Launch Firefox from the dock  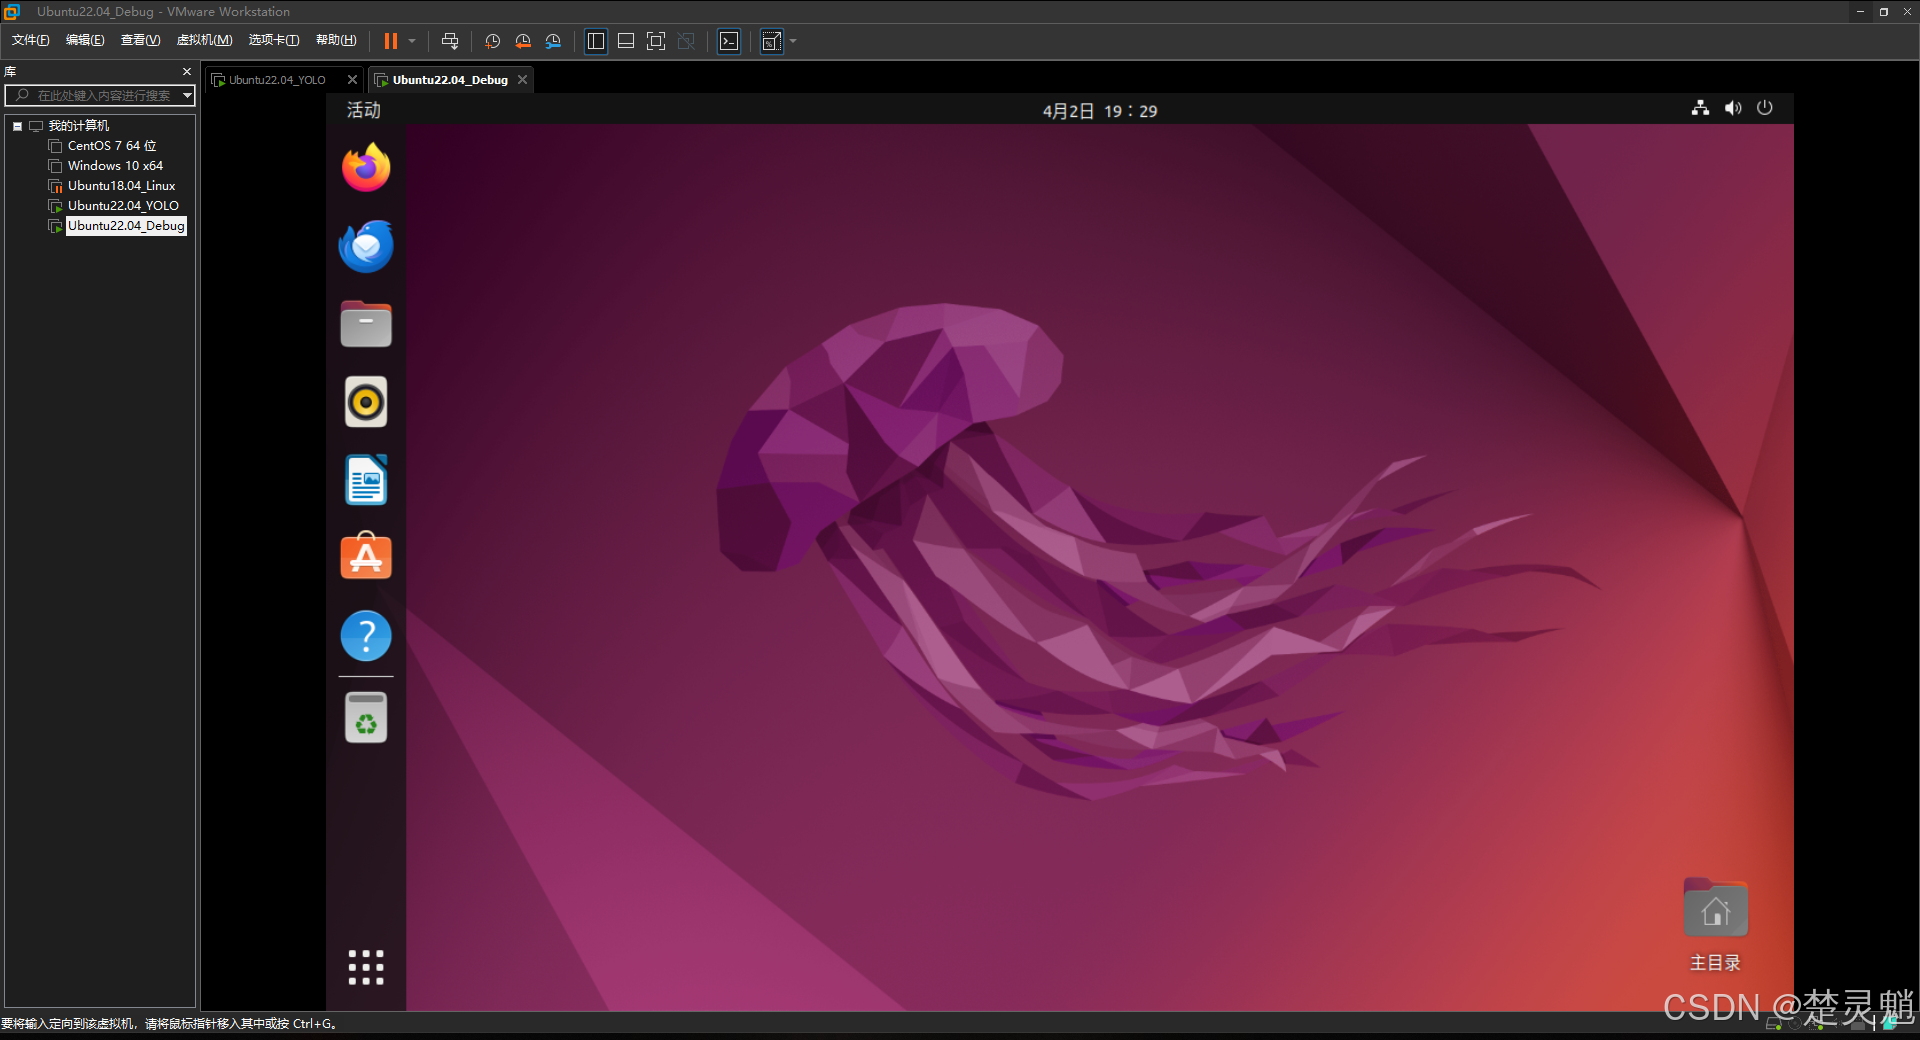click(366, 167)
